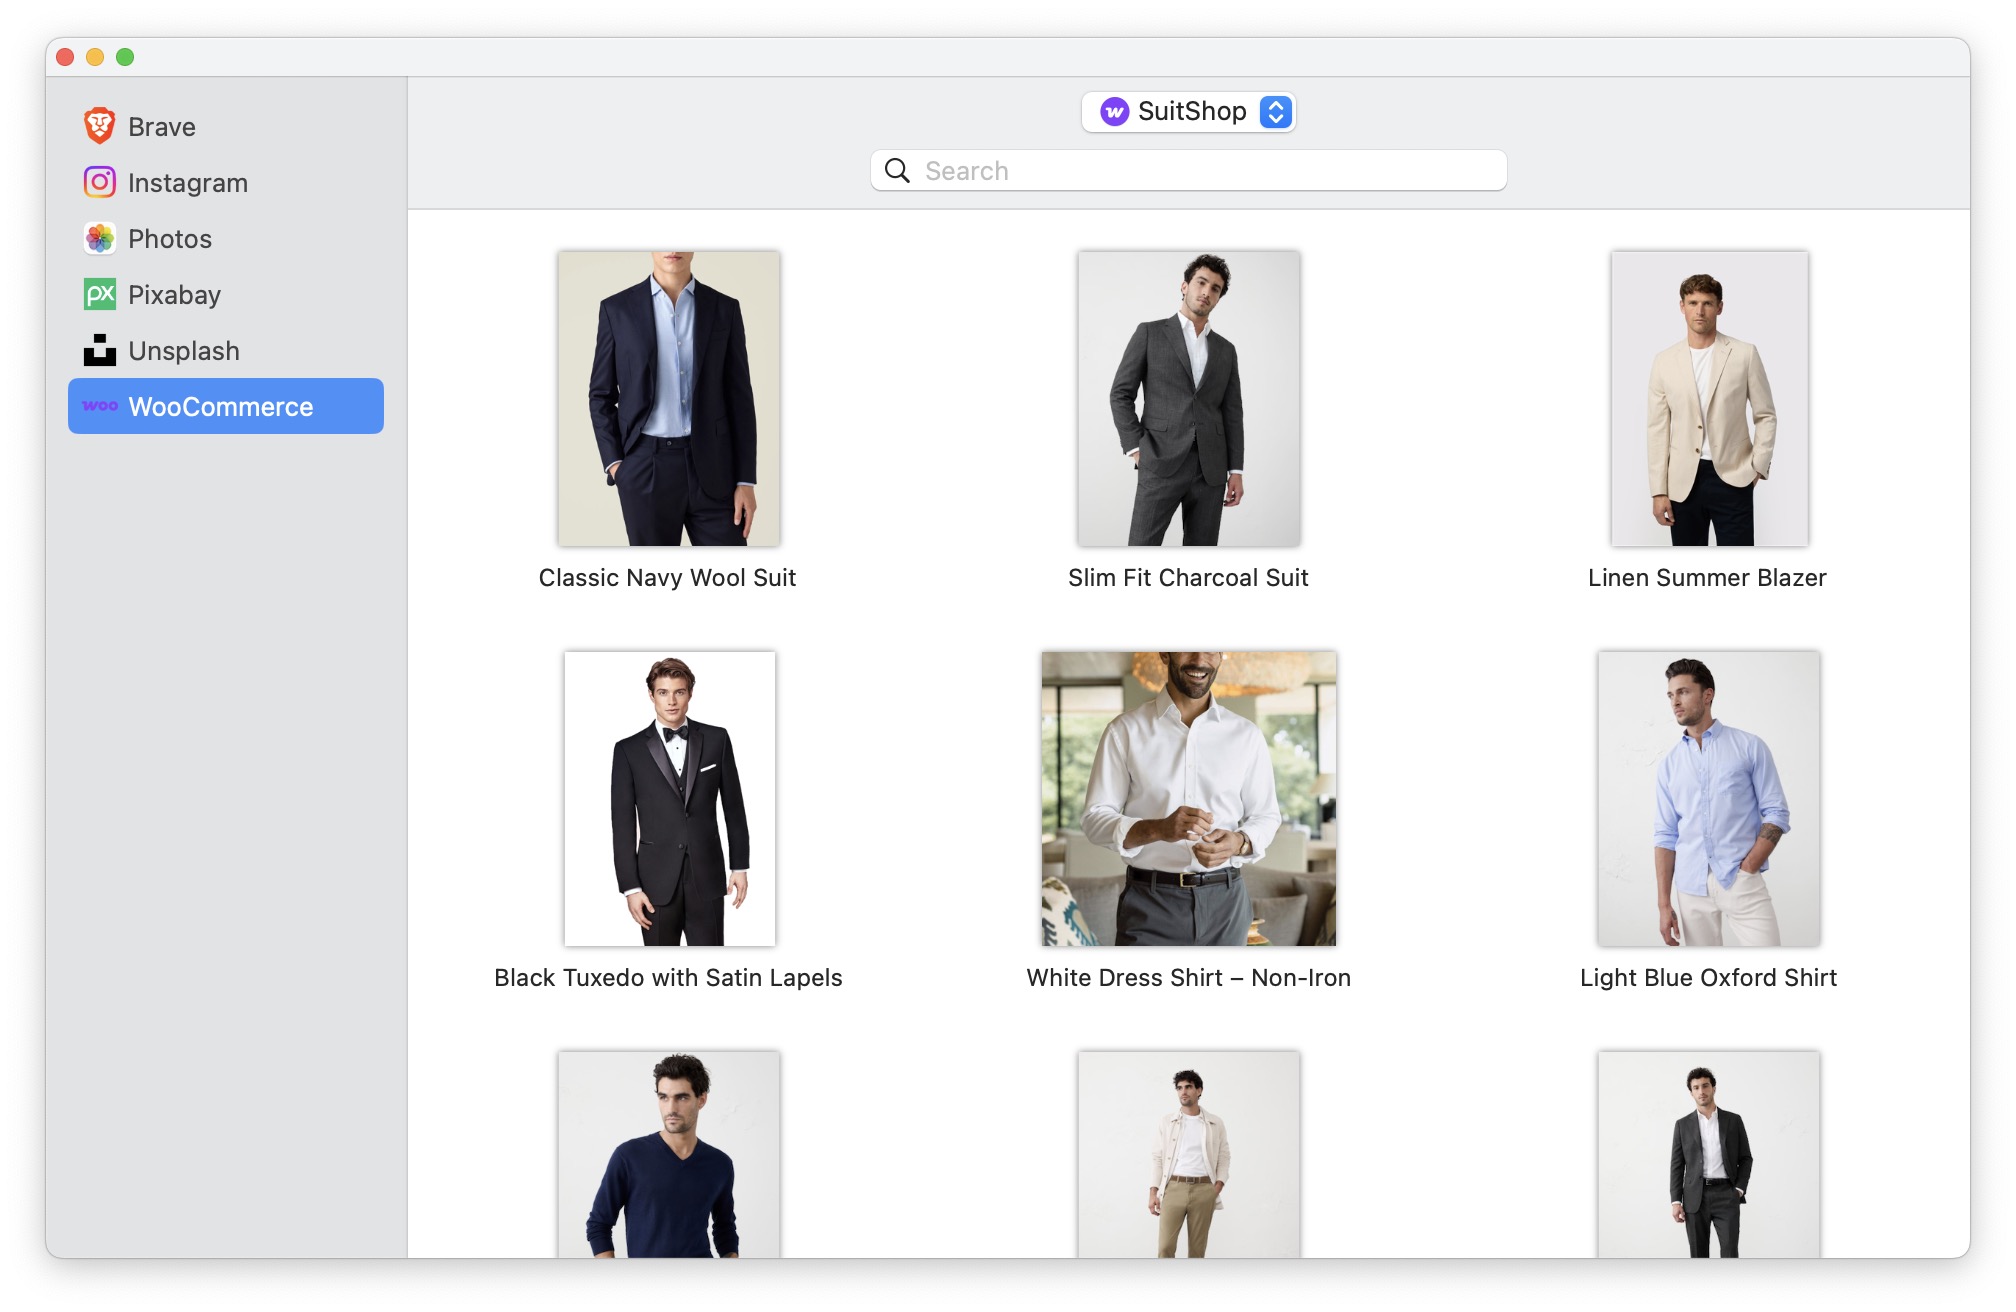Screen dimensions: 2016x1312
Task: Close the window with the red button
Action: tap(65, 57)
